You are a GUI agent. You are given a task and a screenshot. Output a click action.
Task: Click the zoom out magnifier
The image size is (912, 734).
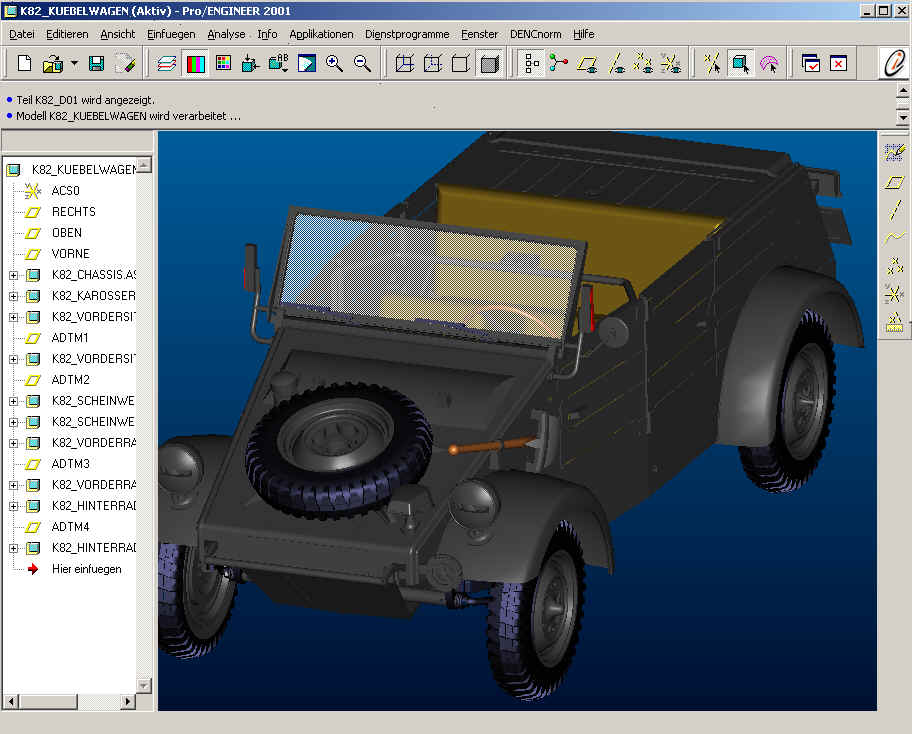[362, 63]
